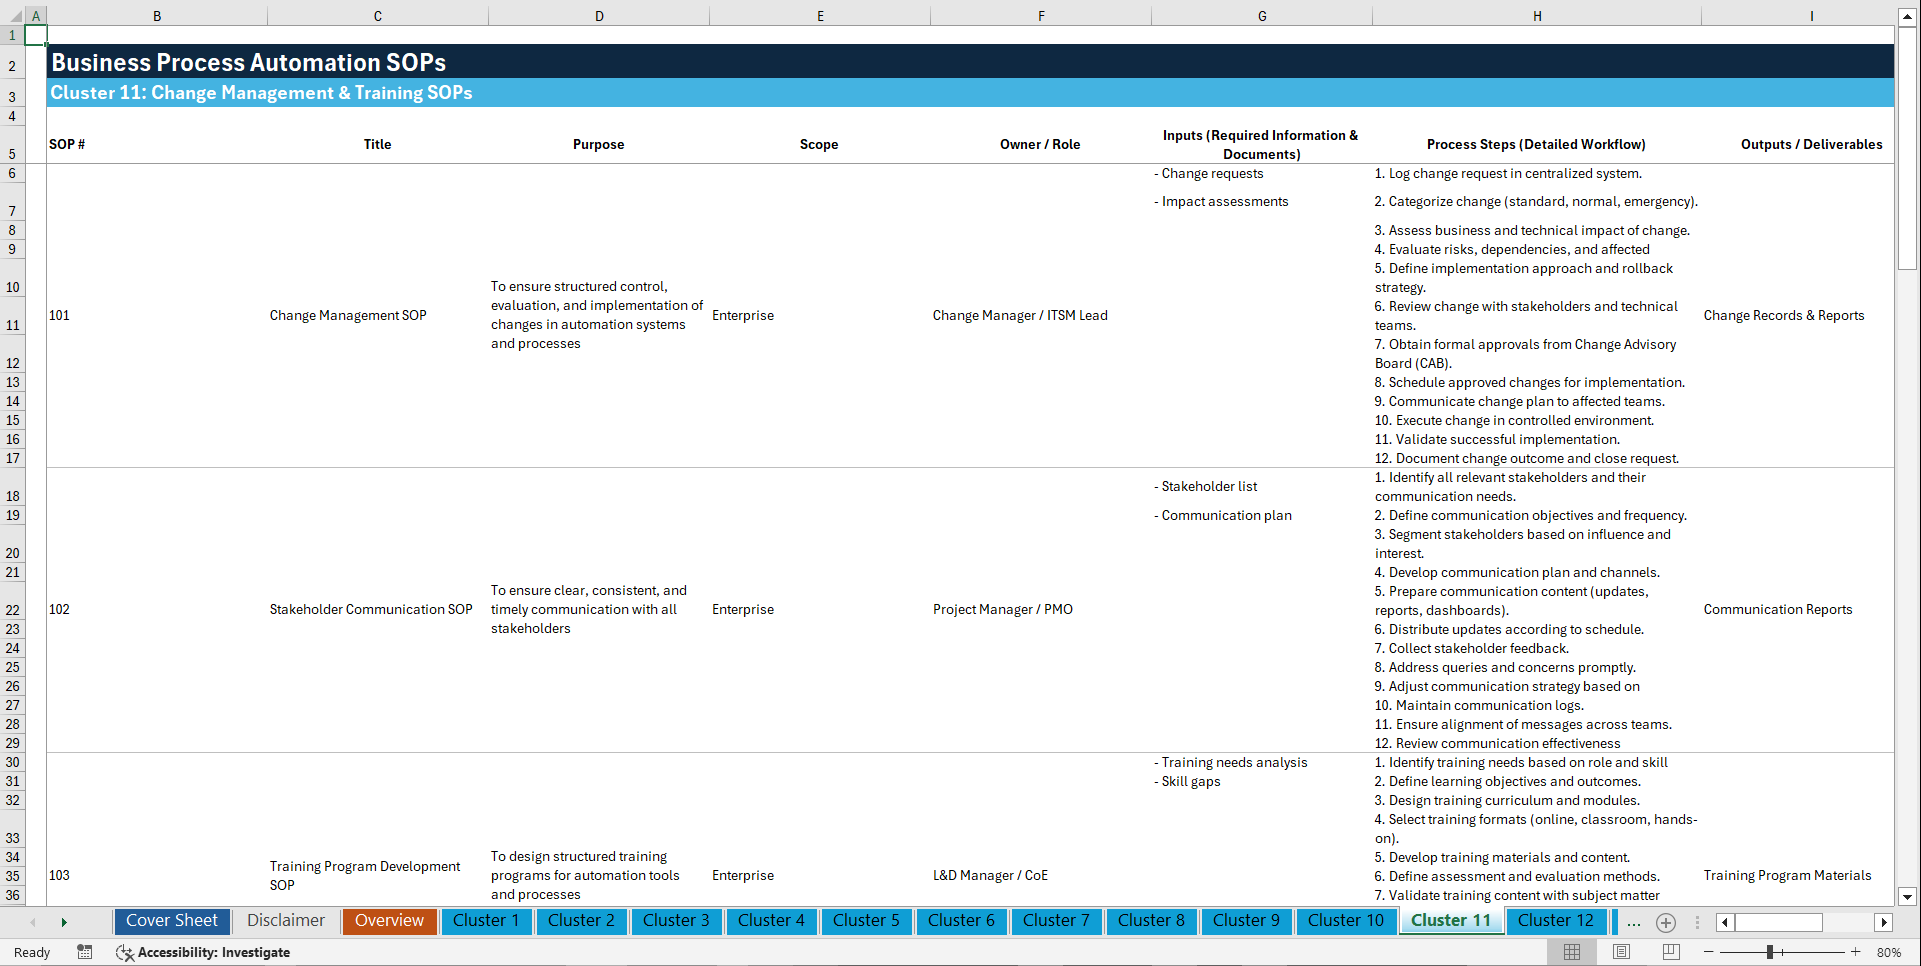This screenshot has width=1921, height=966.
Task: Switch to Cluster 12 sheet
Action: (x=1556, y=921)
